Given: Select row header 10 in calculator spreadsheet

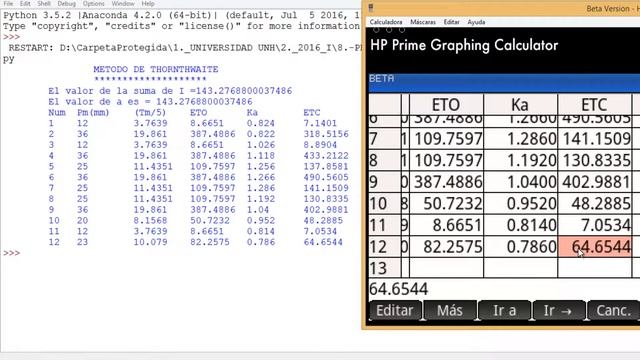Looking at the screenshot, I should [x=384, y=203].
